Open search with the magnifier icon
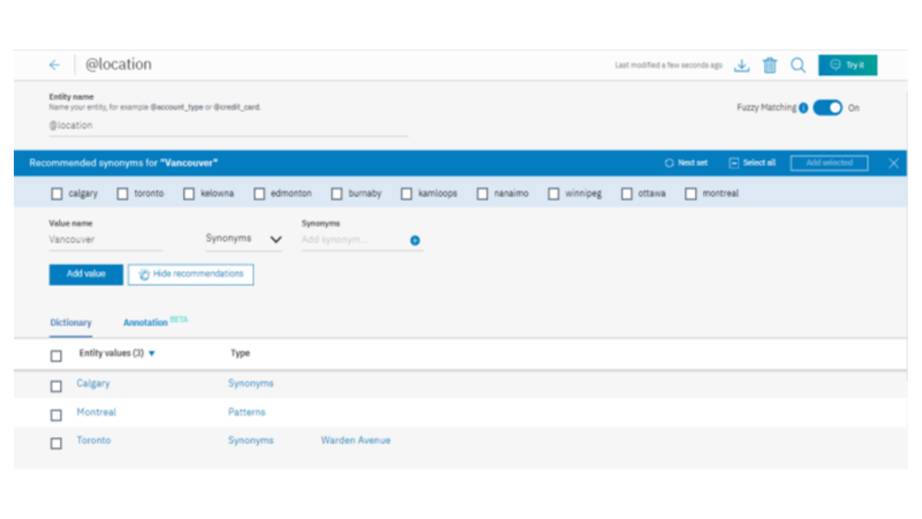Screen dimensions: 922x519 click(x=798, y=65)
